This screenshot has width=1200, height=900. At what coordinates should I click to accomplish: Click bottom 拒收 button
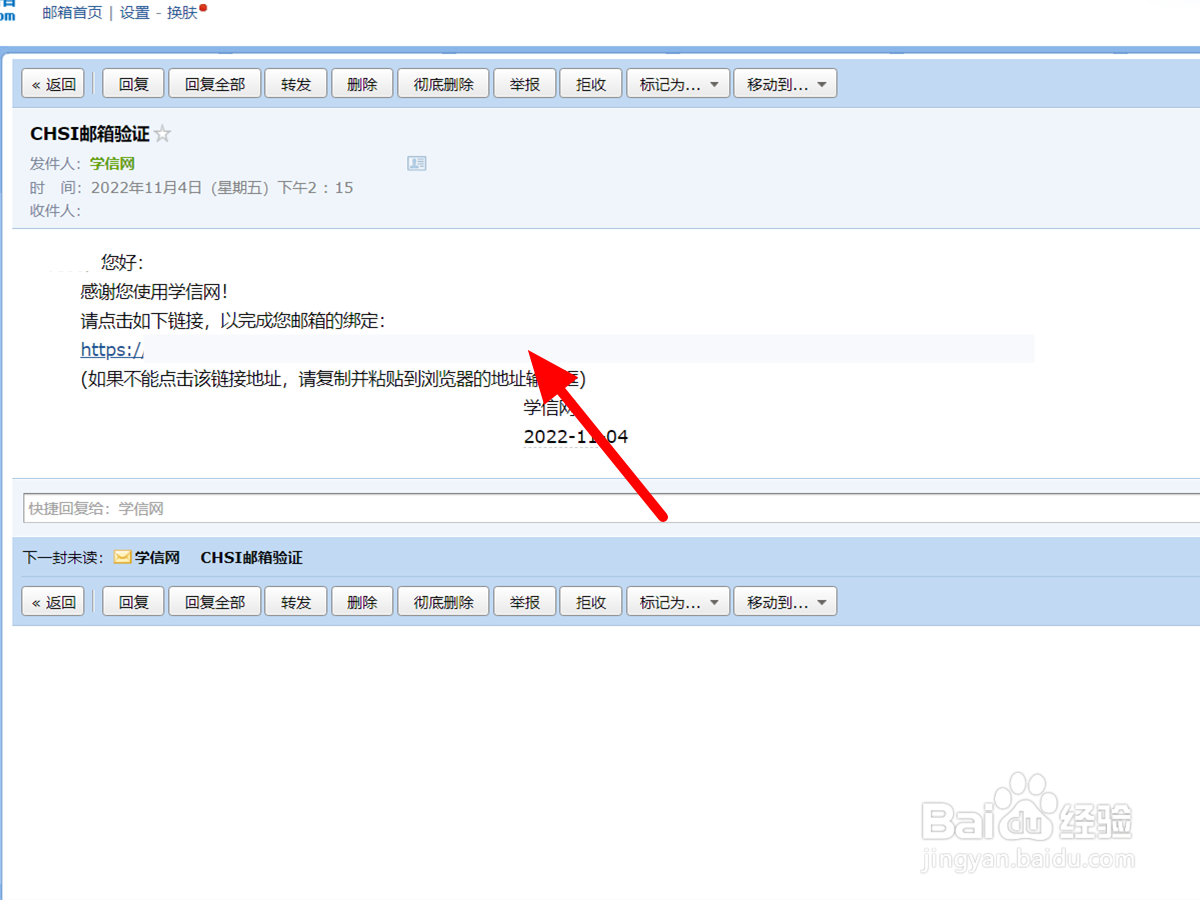coord(591,602)
